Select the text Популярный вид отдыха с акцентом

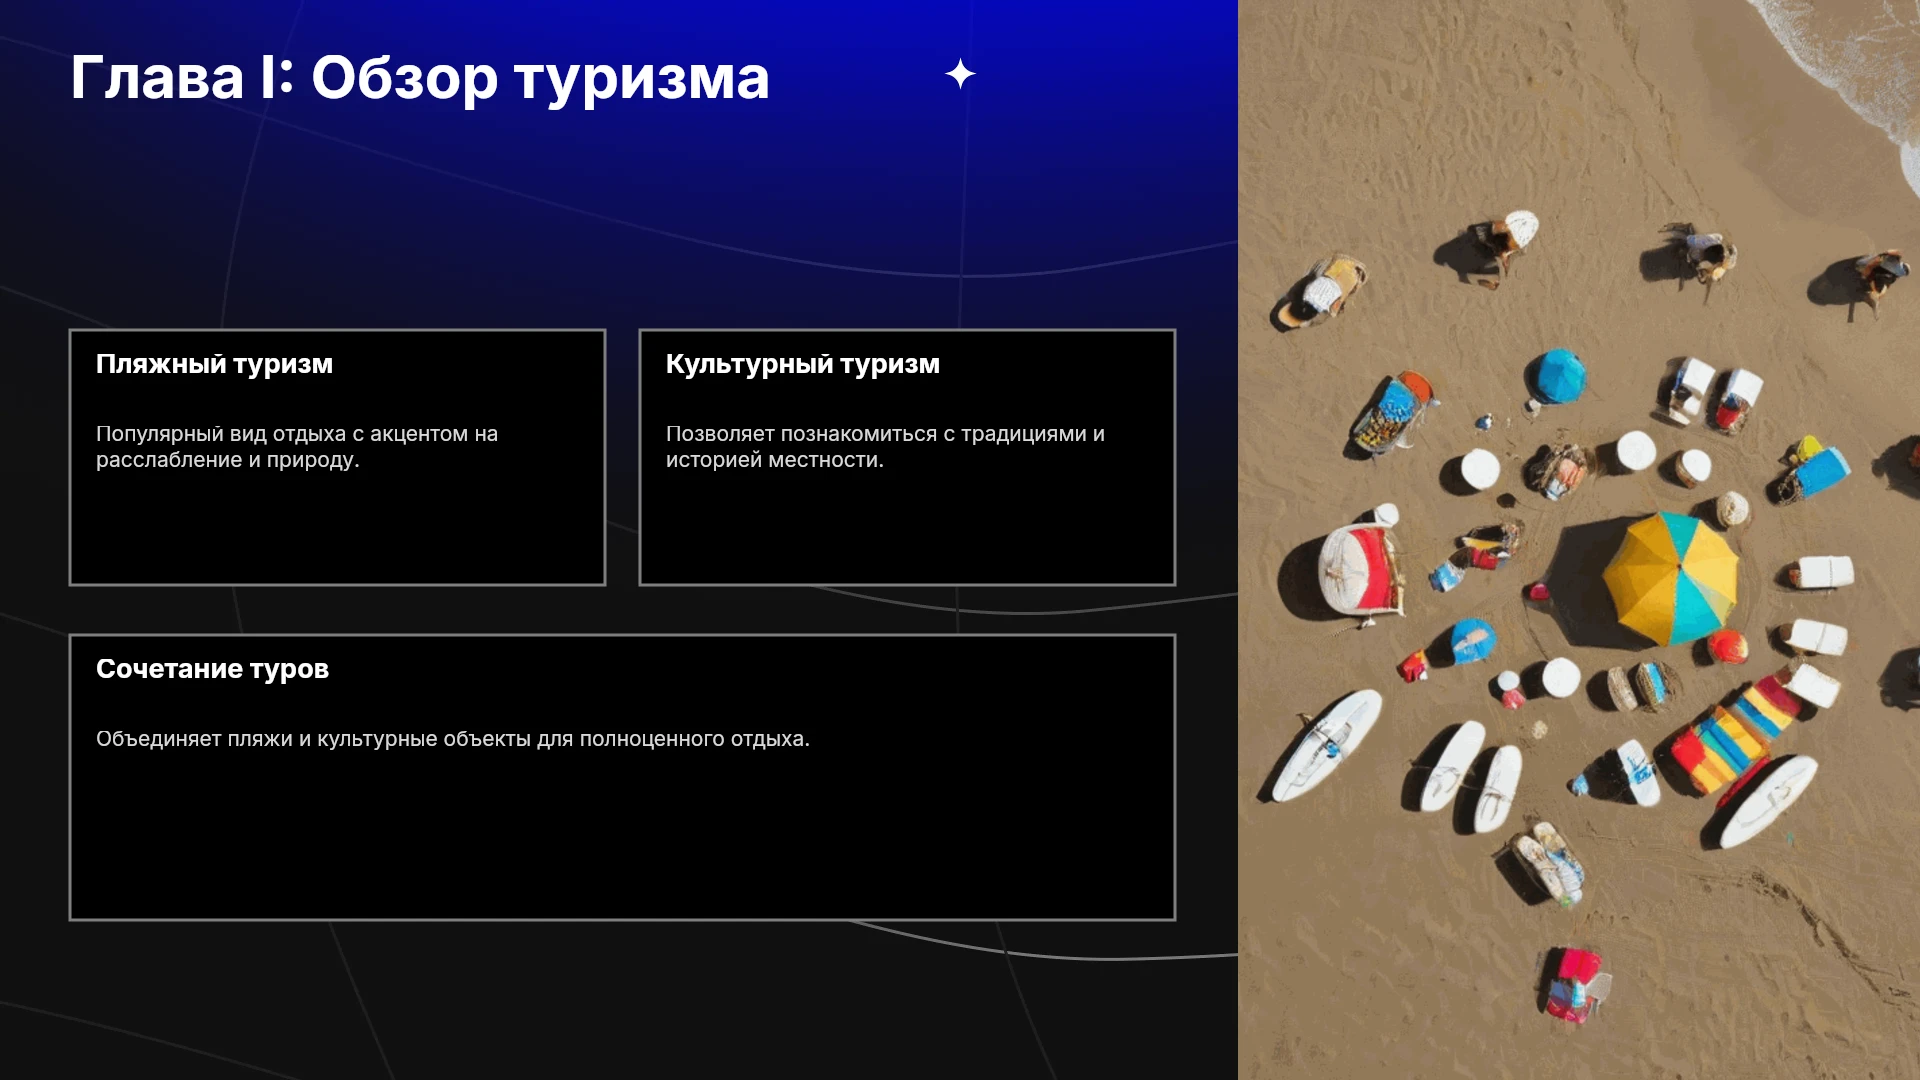283,434
